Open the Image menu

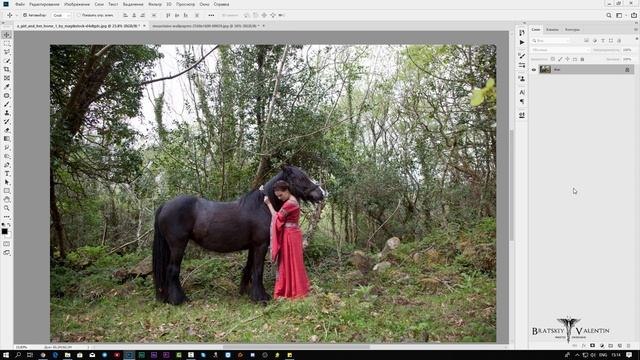(77, 4)
